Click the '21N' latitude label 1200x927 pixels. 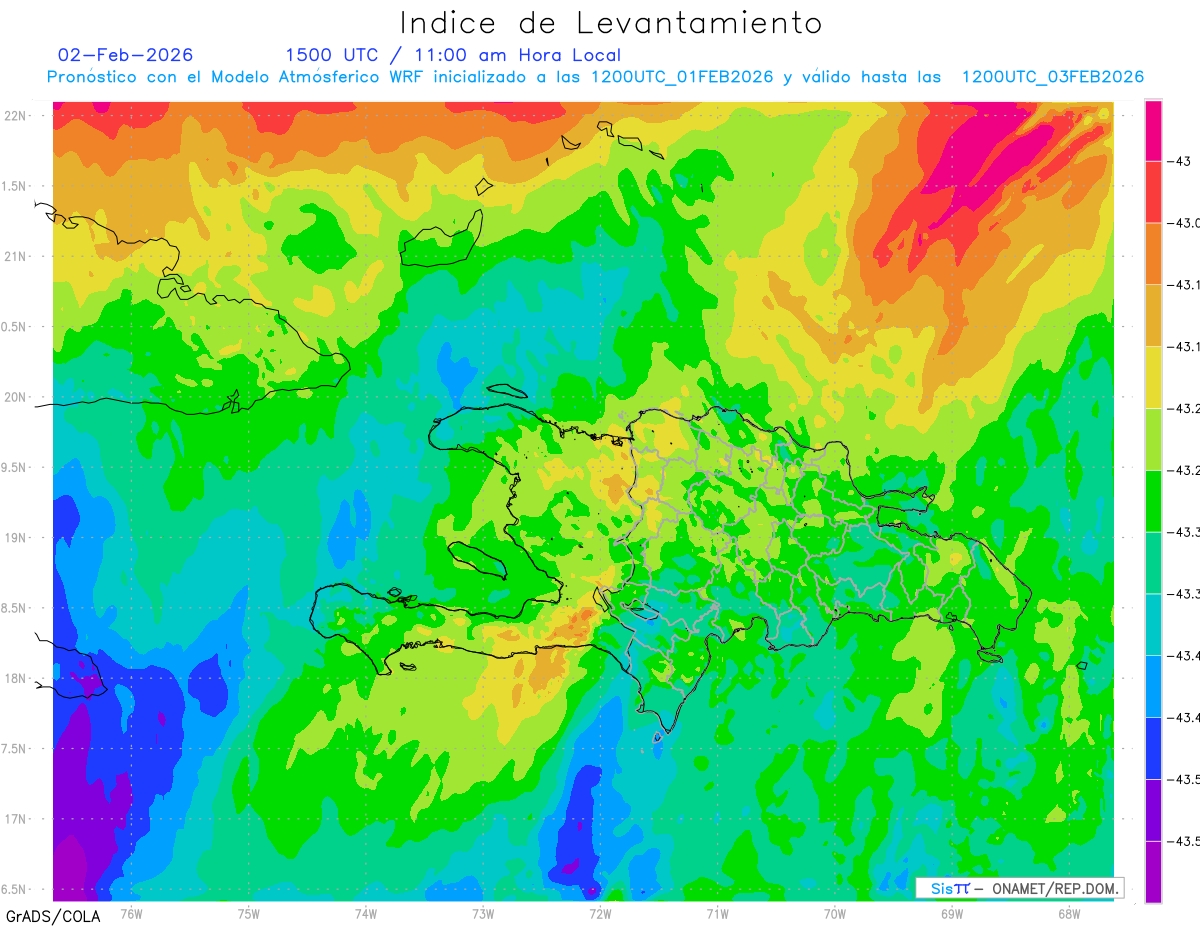point(17,256)
